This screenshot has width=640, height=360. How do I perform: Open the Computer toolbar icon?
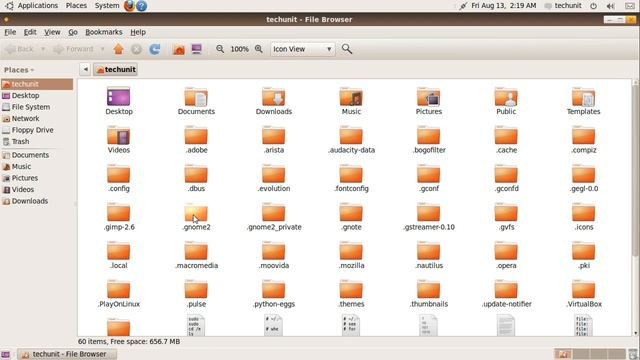point(197,49)
